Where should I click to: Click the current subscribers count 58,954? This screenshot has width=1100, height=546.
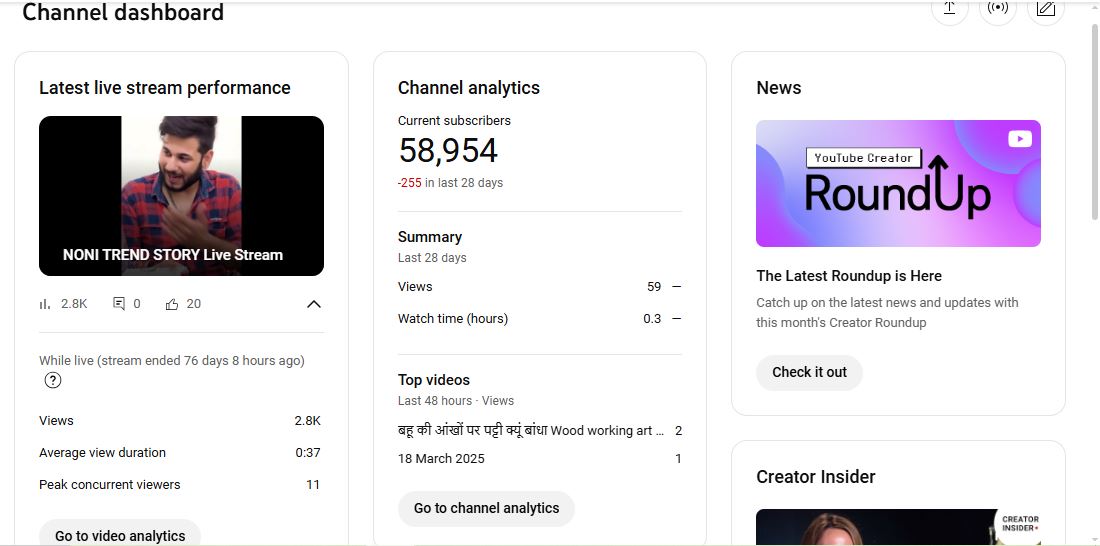click(448, 151)
